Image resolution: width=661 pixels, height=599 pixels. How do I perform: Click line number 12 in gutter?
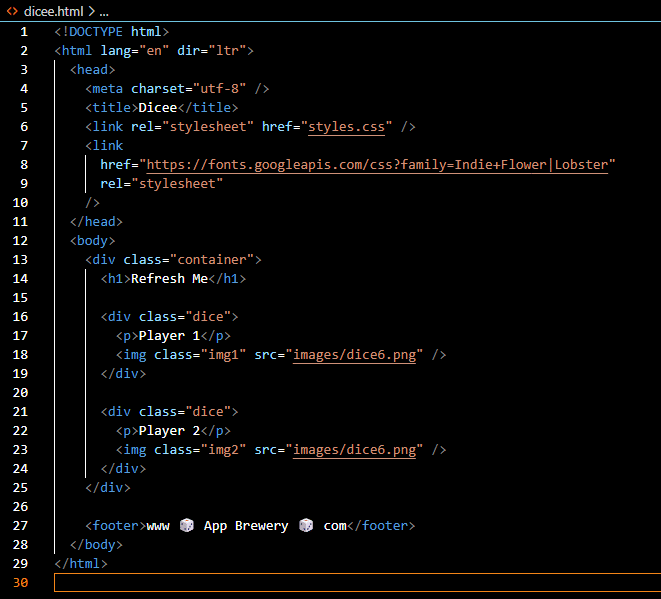click(20, 241)
